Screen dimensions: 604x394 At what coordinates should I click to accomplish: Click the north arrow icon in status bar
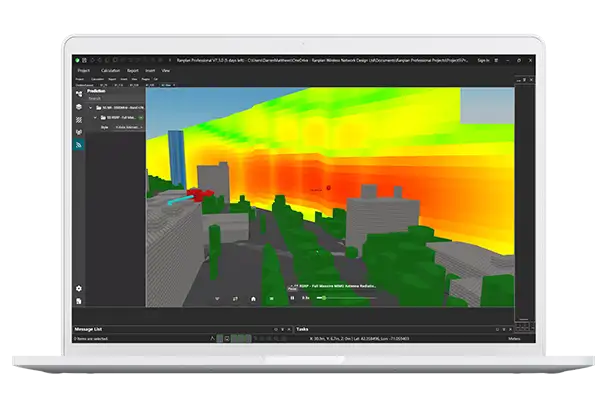coord(212,339)
